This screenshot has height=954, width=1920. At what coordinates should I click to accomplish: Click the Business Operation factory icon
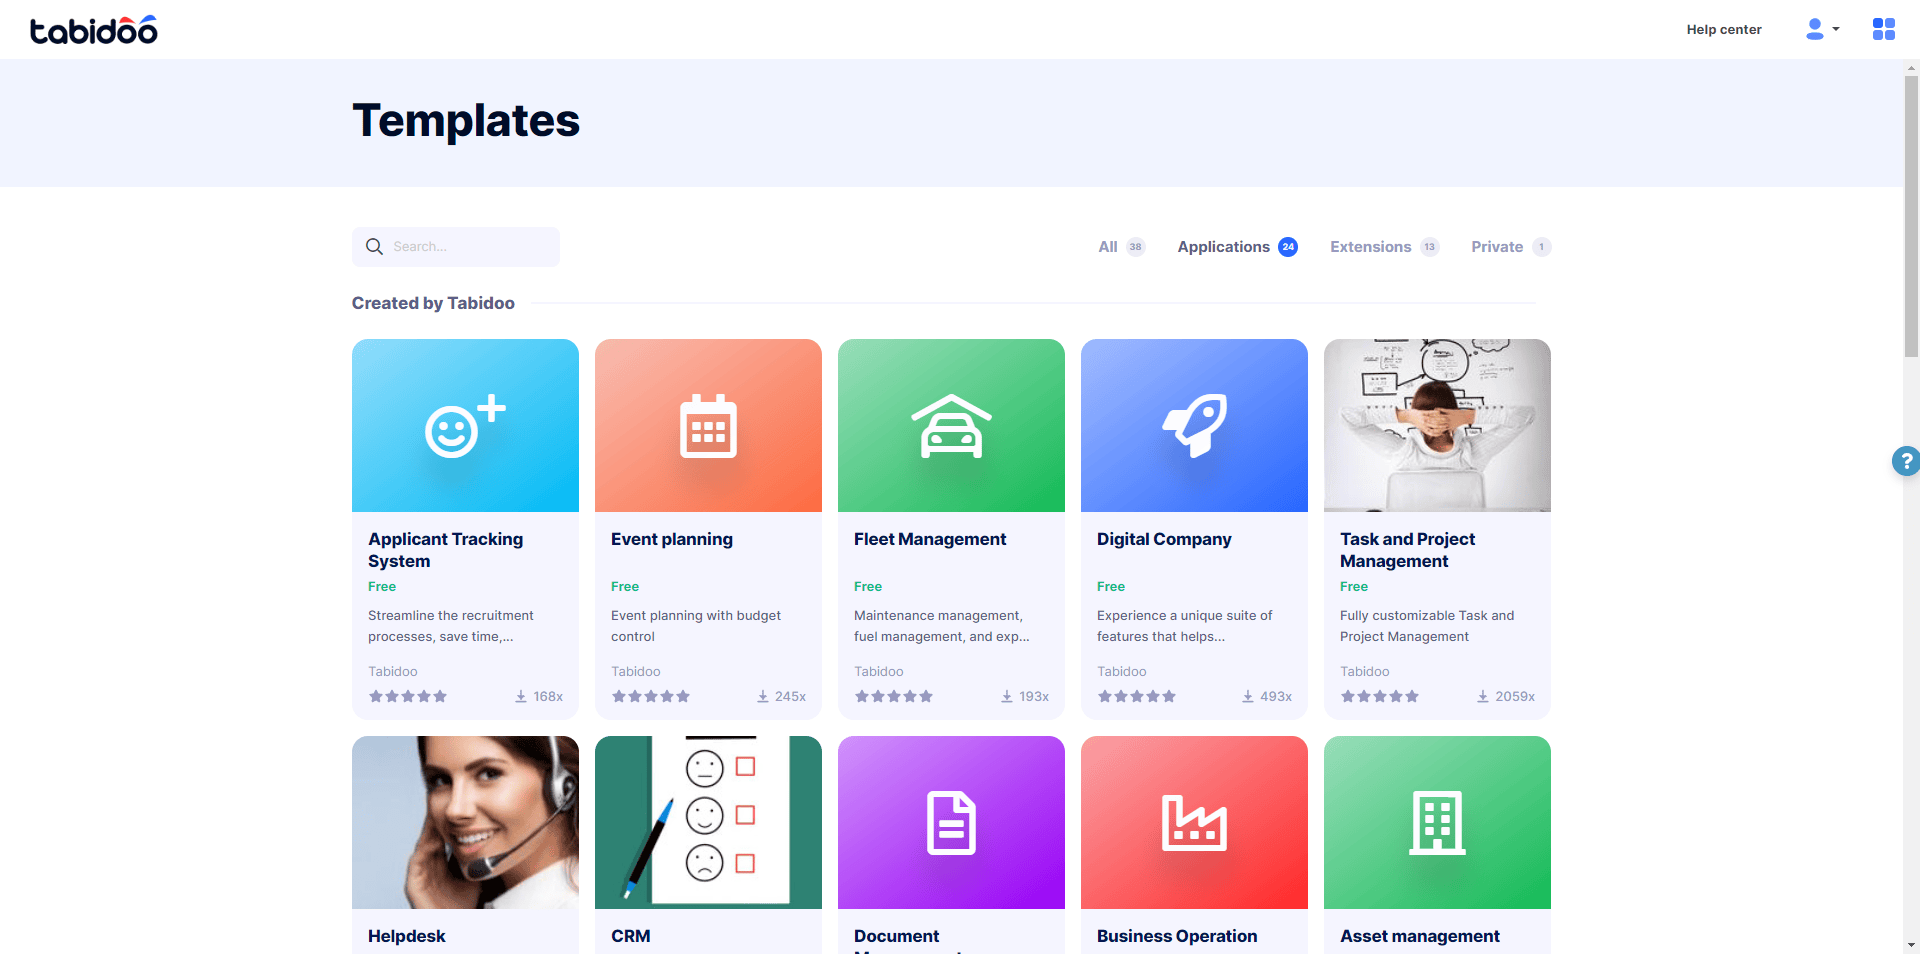[x=1194, y=823]
